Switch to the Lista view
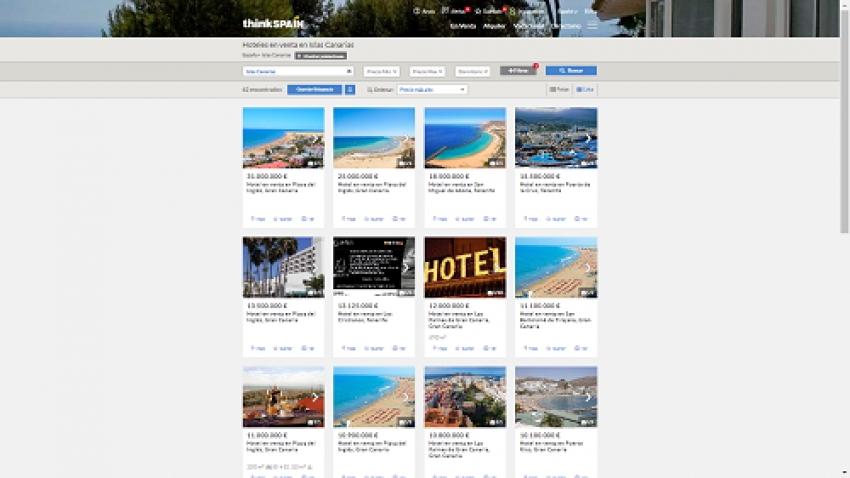Image resolution: width=850 pixels, height=478 pixels. [x=585, y=89]
